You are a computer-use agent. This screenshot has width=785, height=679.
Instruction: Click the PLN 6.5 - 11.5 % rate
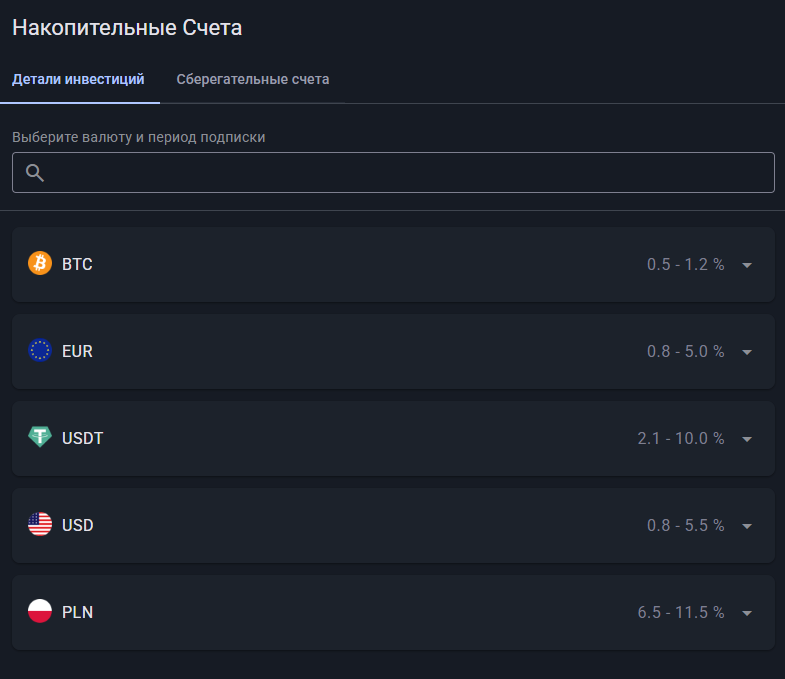click(681, 612)
